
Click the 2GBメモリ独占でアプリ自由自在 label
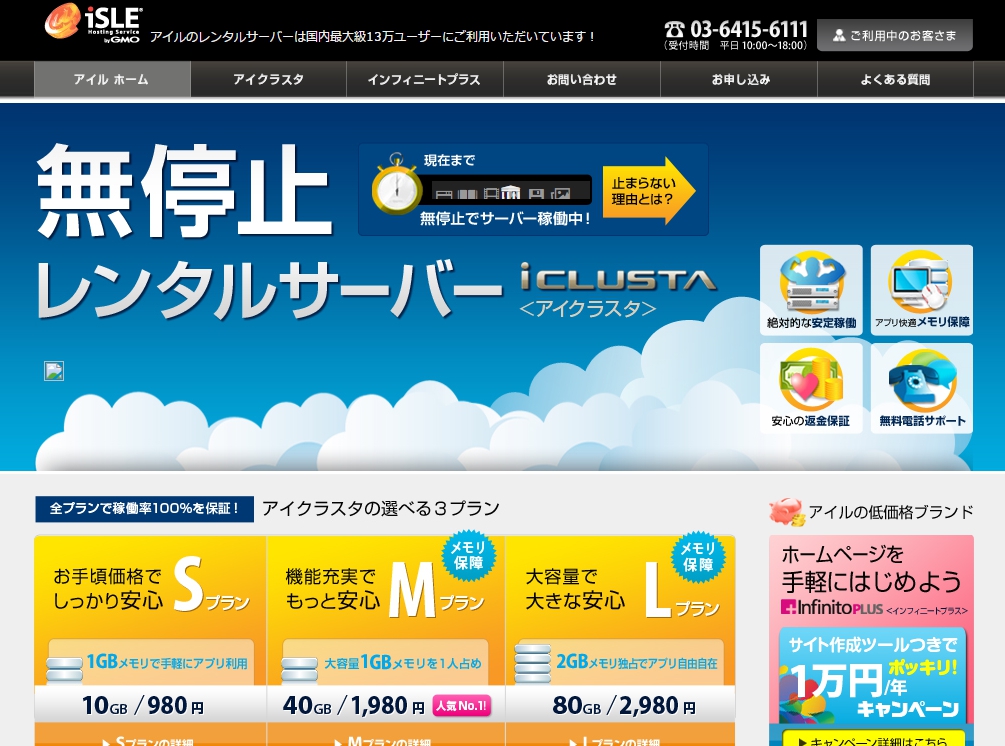(x=636, y=662)
